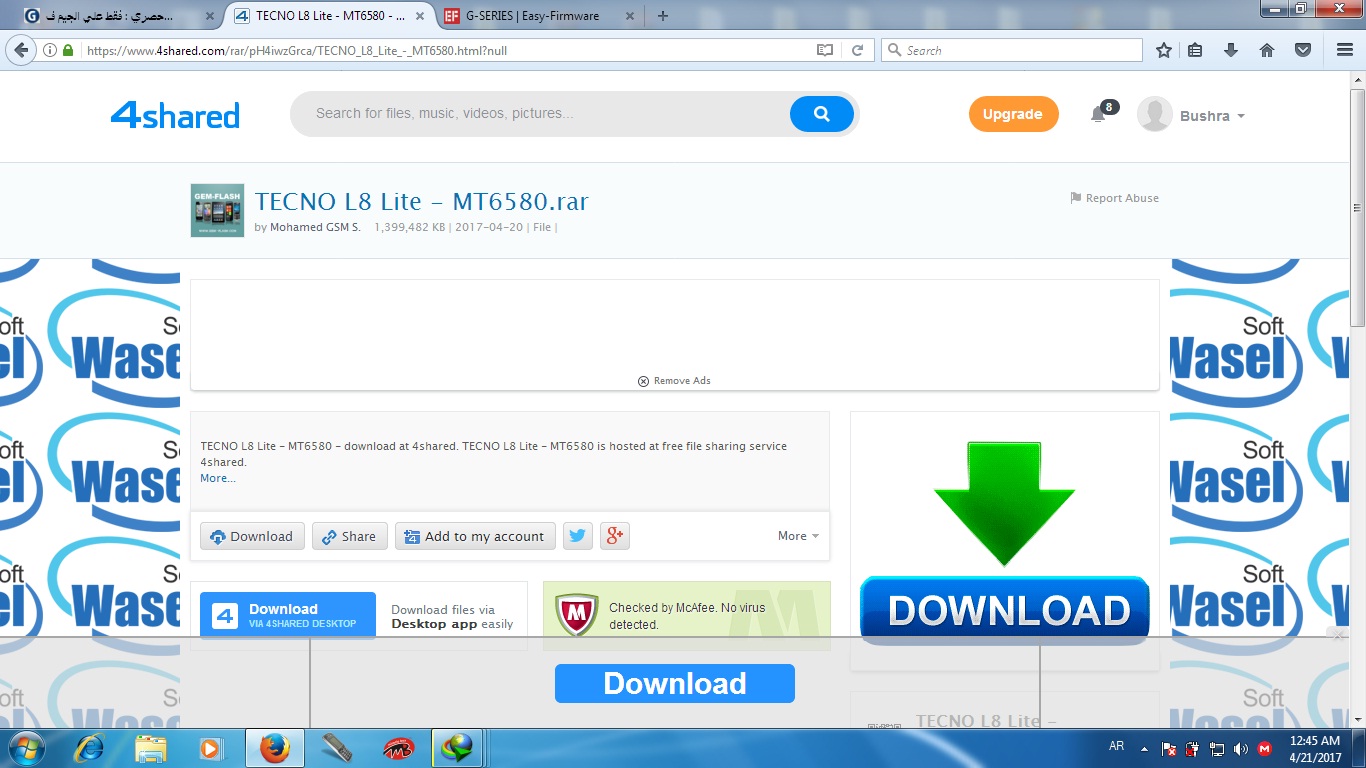1366x768 pixels.
Task: Show hidden system tray icons
Action: pyautogui.click(x=1144, y=748)
